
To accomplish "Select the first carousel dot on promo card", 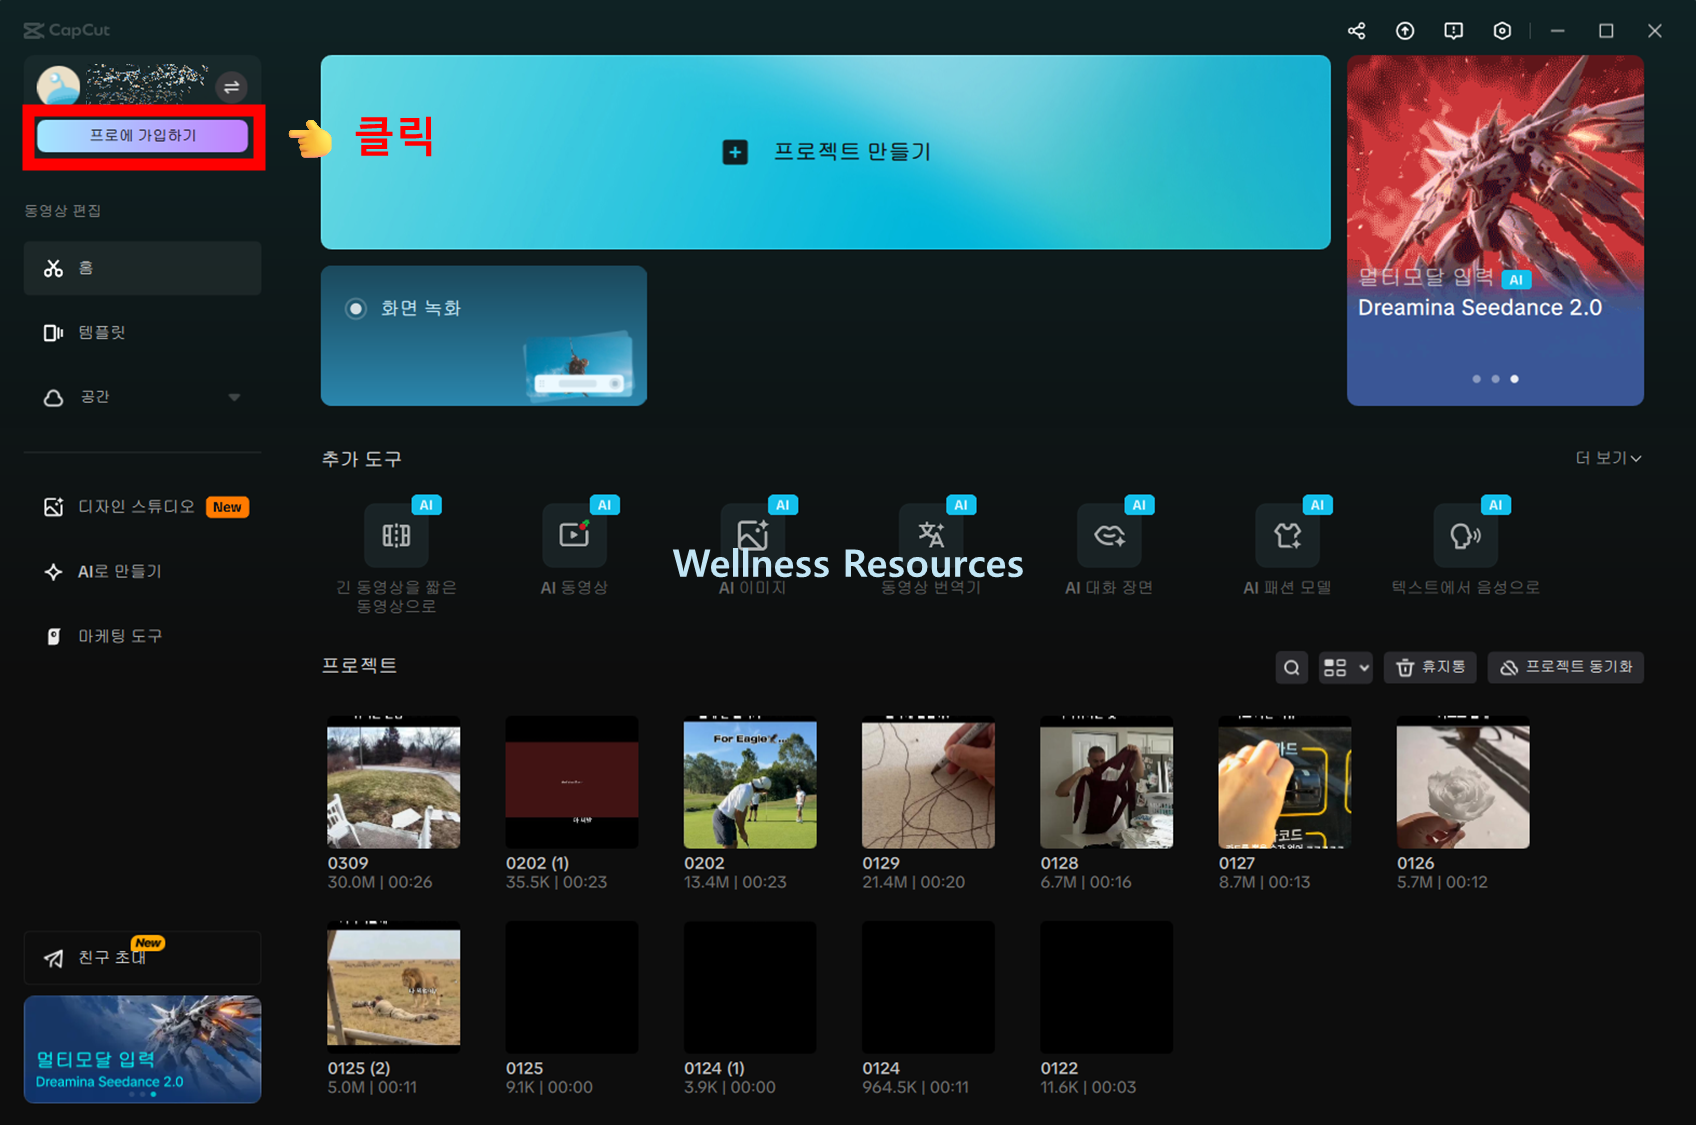I will coord(1476,379).
